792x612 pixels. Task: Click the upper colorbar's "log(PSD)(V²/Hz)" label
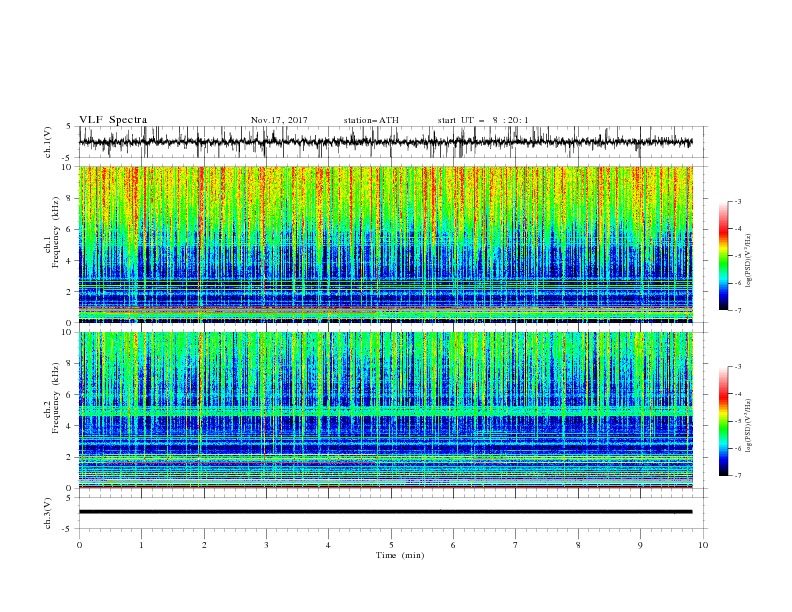(750, 261)
